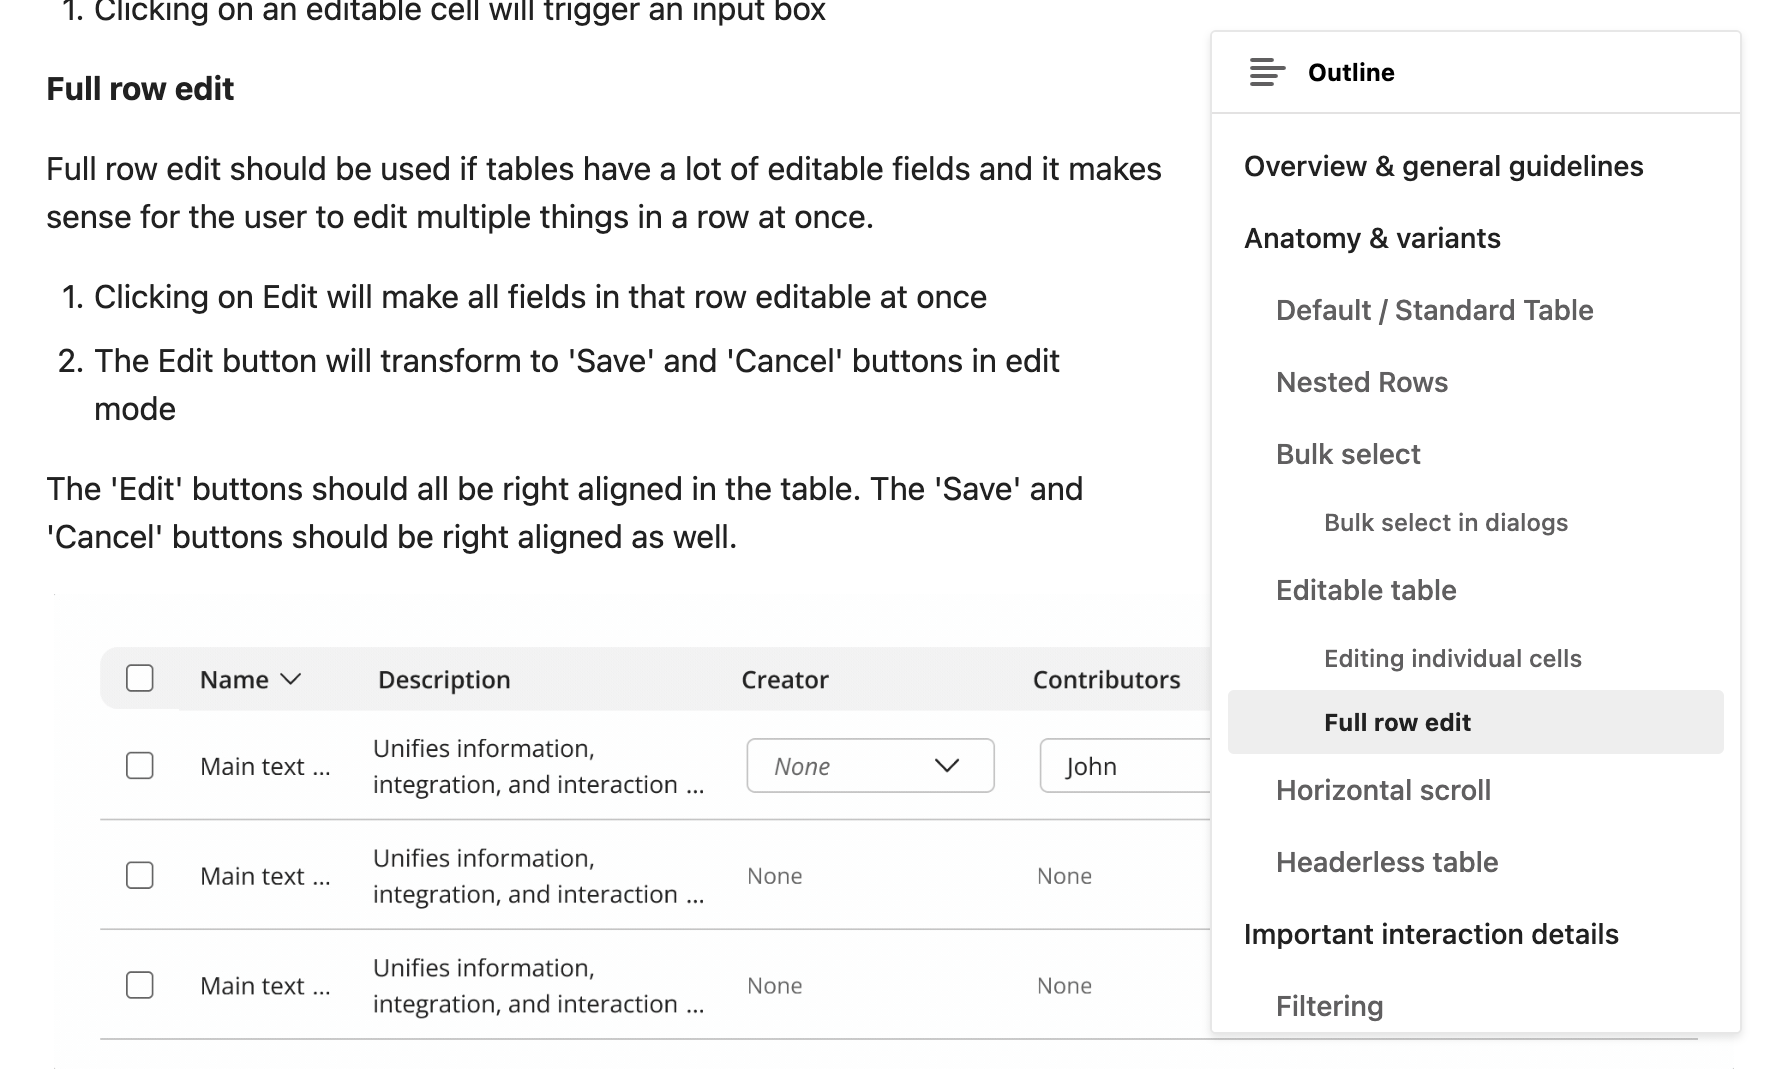Screen dimensions: 1778x1078
Task: Click the Outline panel icon
Action: tap(1267, 72)
